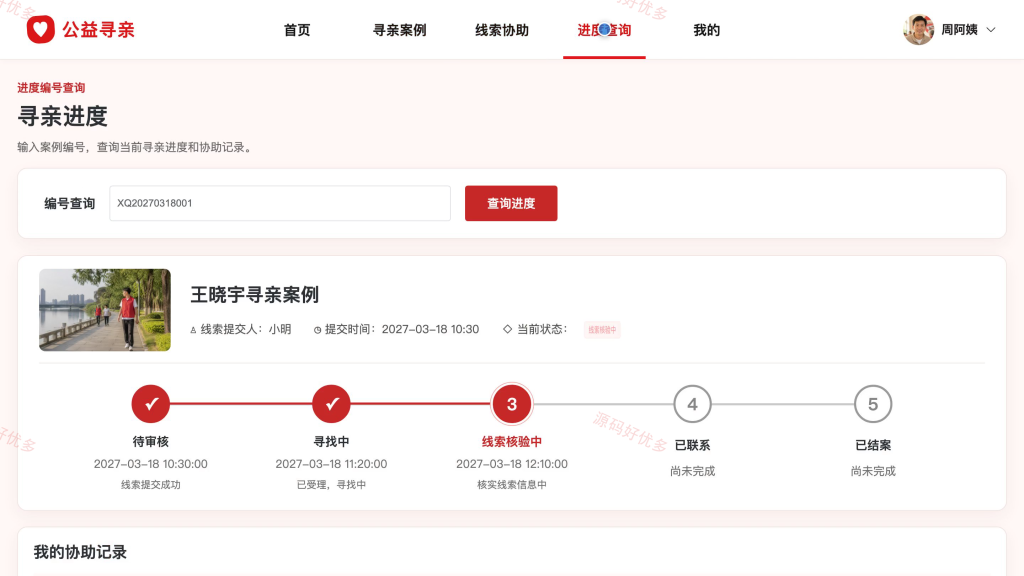Click 尚未完成 under 已结案
This screenshot has width=1024, height=576.
point(873,471)
